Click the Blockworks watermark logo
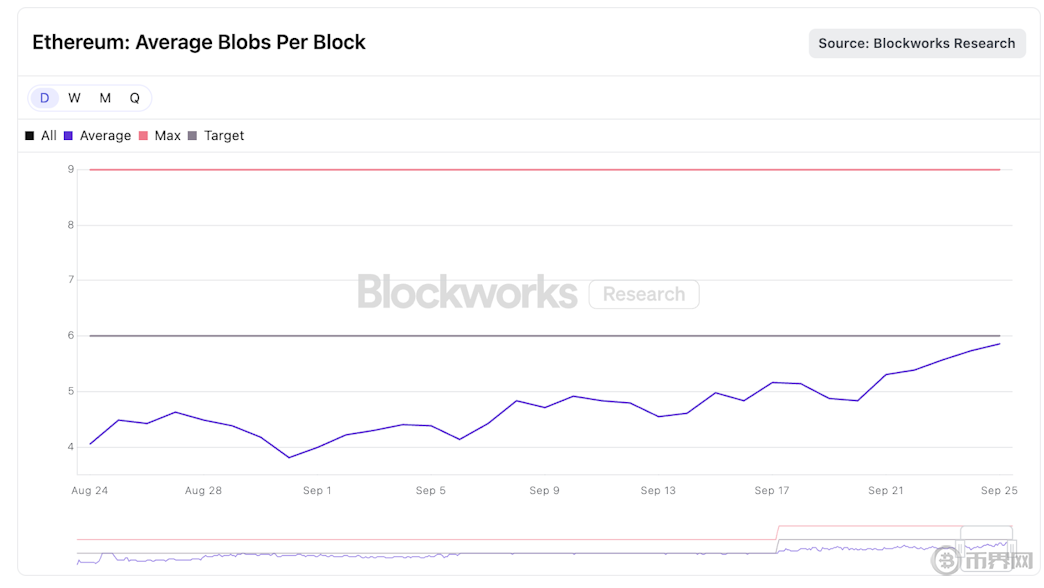This screenshot has width=1044, height=588. click(467, 292)
